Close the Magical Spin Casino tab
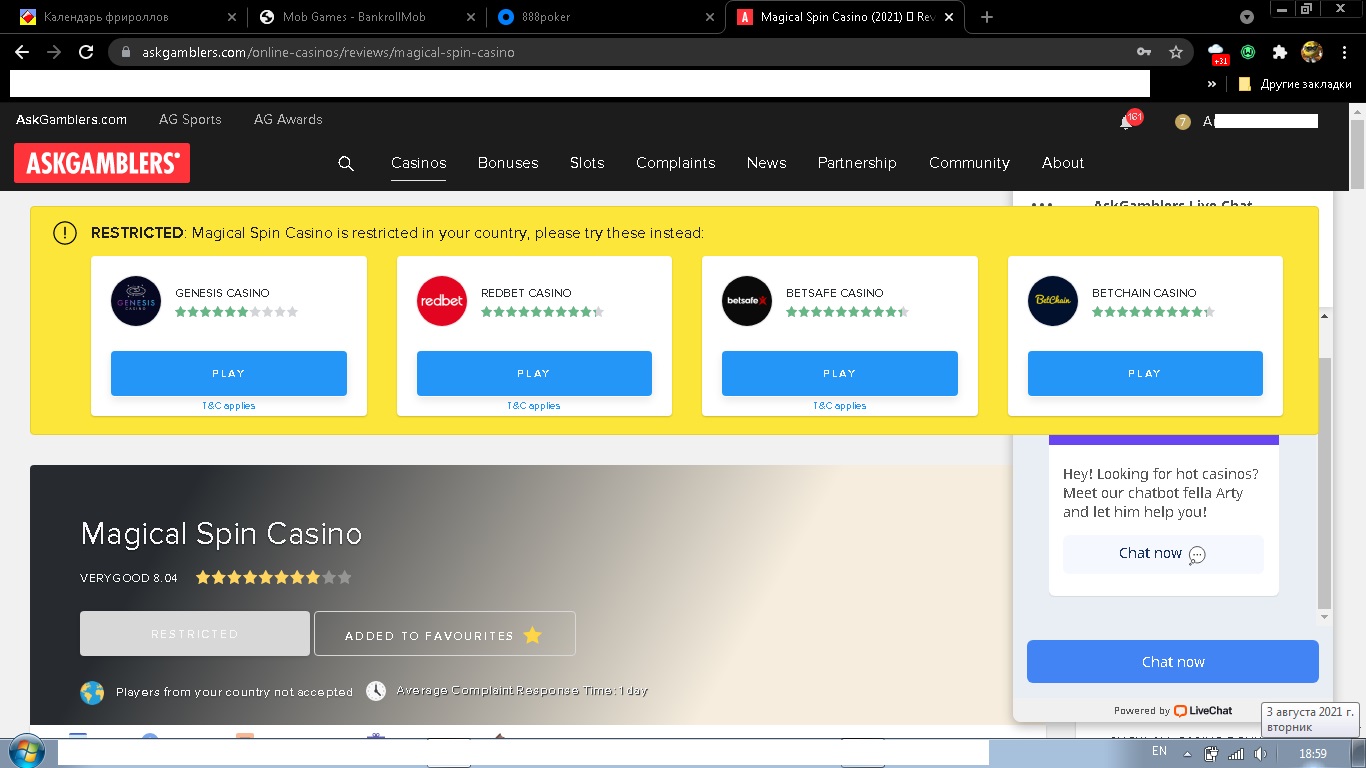The width and height of the screenshot is (1366, 768). point(949,17)
